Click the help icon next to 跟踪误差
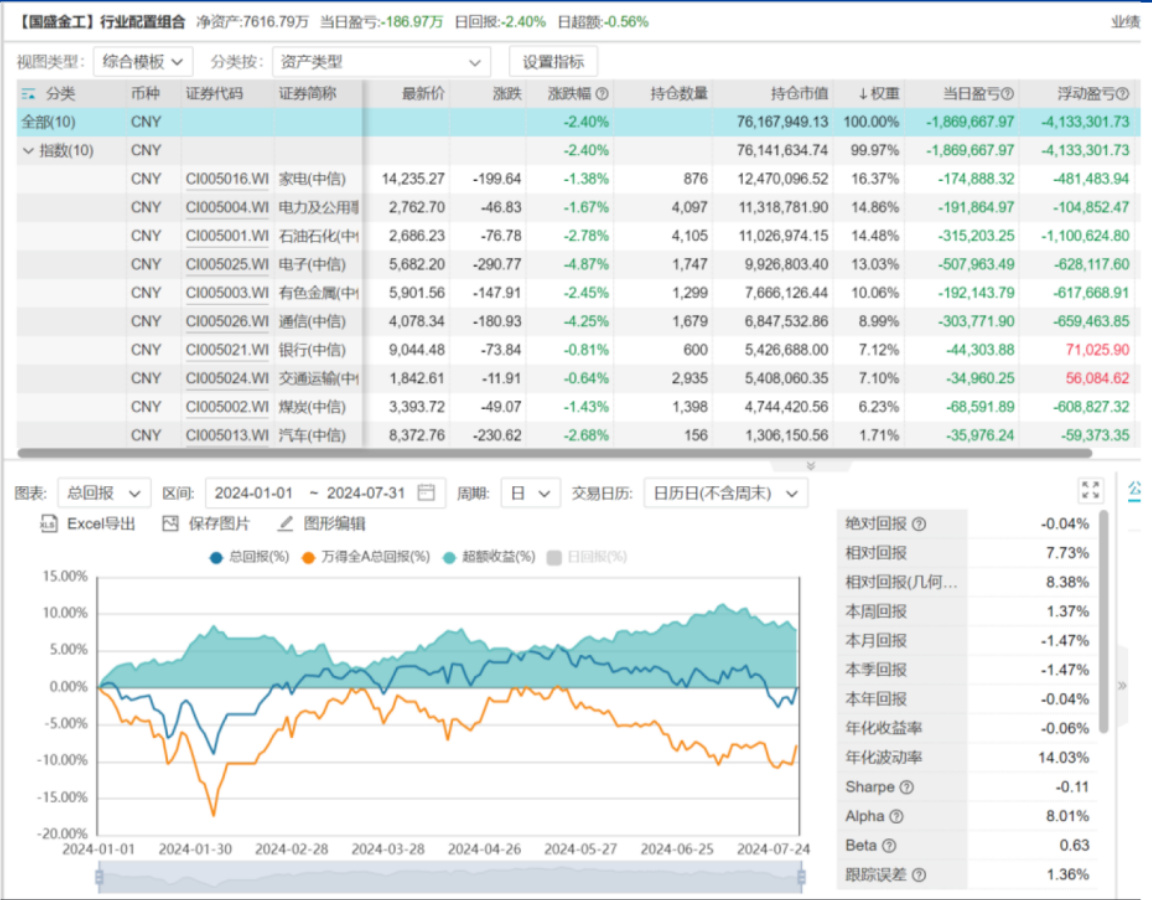The image size is (1152, 900). [919, 875]
